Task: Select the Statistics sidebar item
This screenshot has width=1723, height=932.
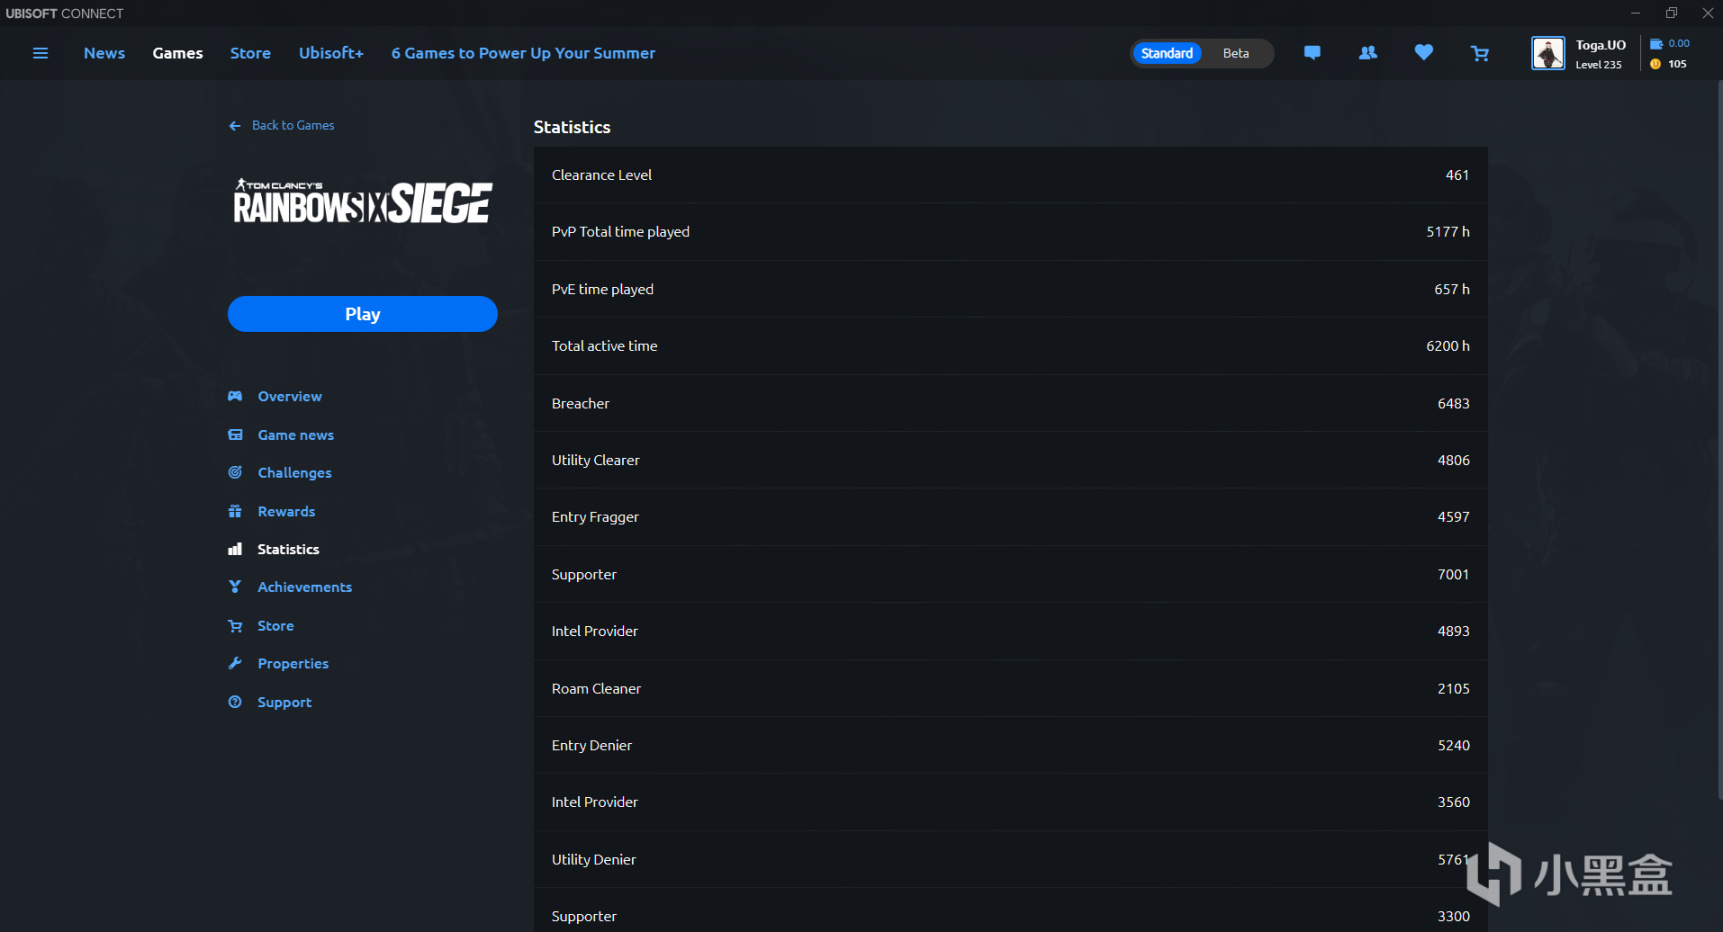Action: [288, 549]
